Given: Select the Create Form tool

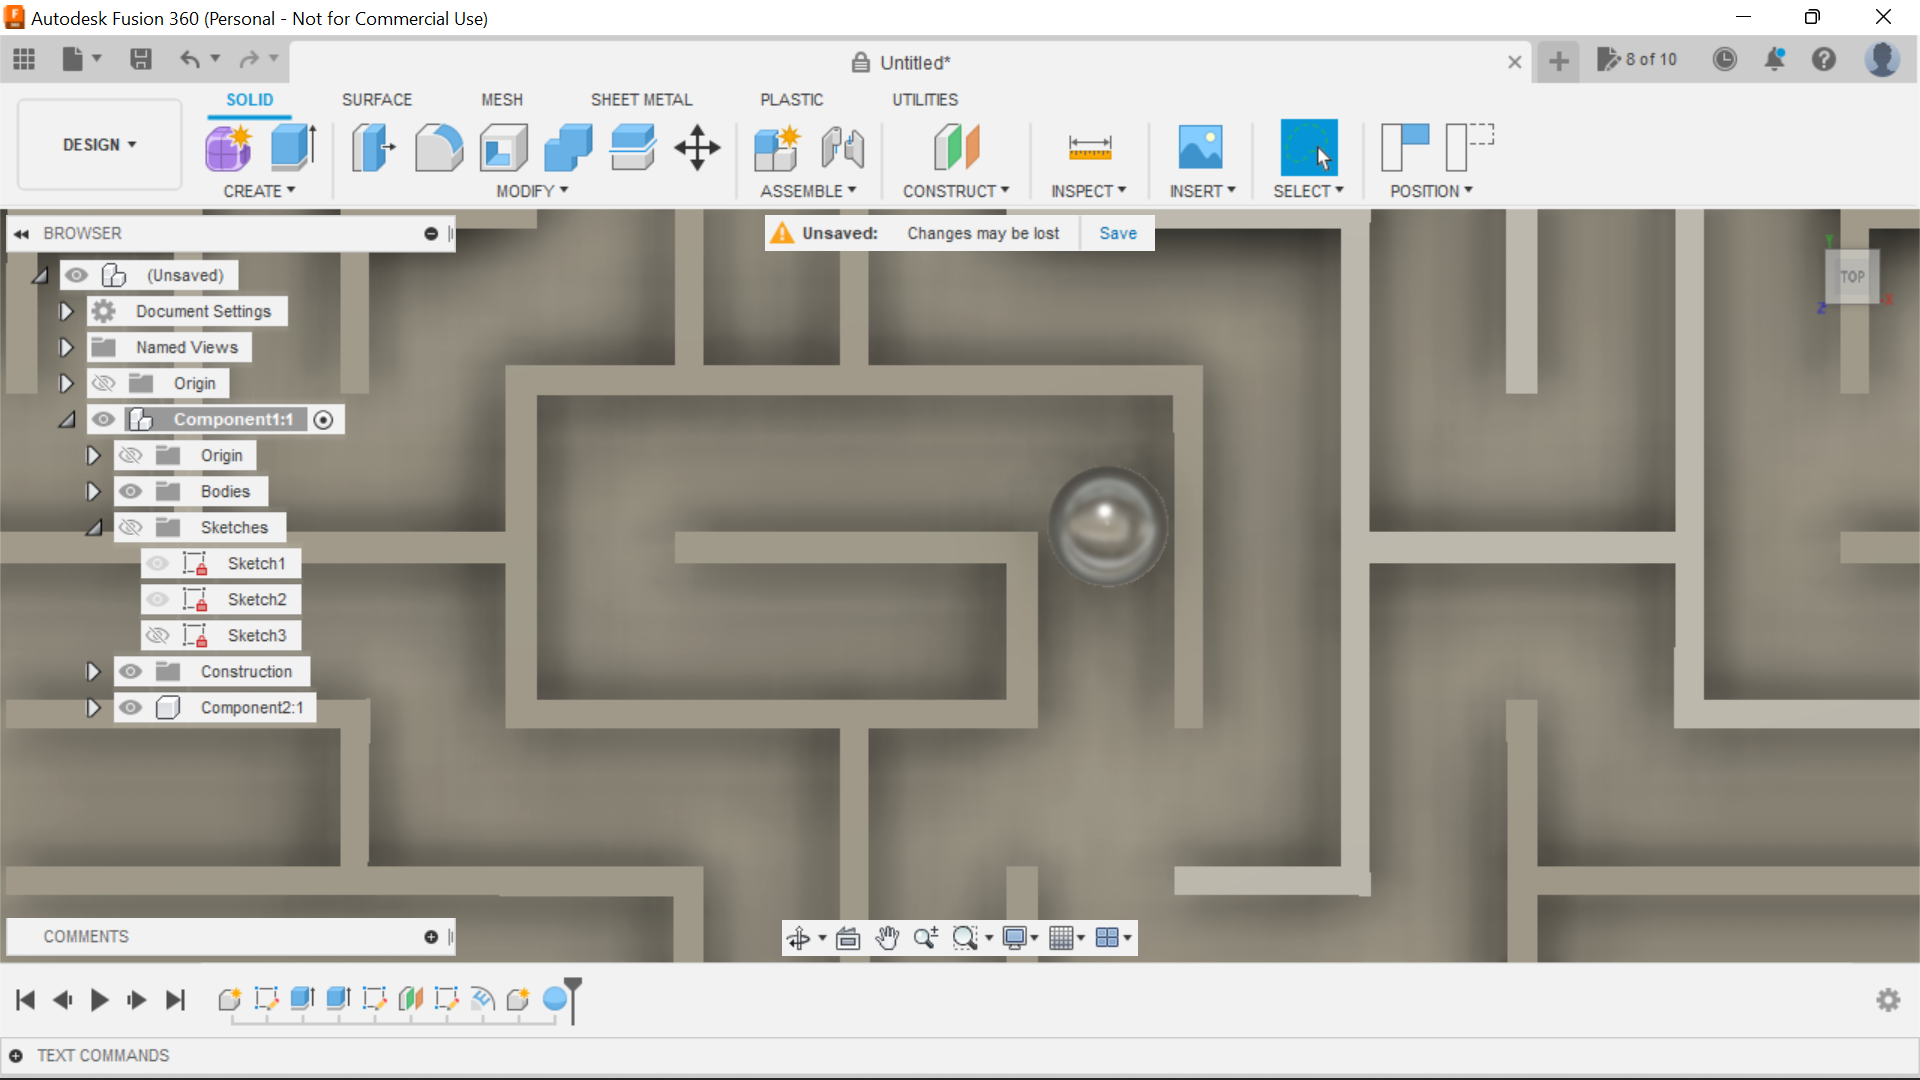Looking at the screenshot, I should [228, 147].
